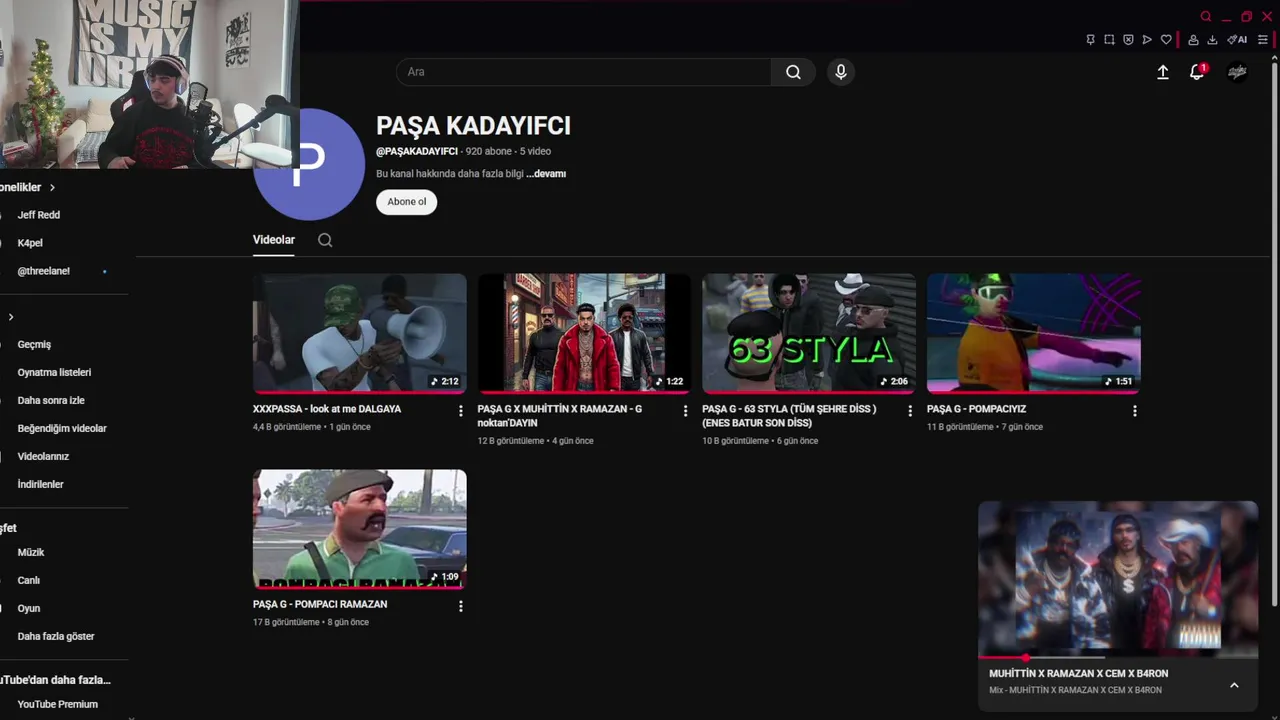
Task: Click the @PAŞAKADAYIFCI channel handle
Action: [x=417, y=151]
